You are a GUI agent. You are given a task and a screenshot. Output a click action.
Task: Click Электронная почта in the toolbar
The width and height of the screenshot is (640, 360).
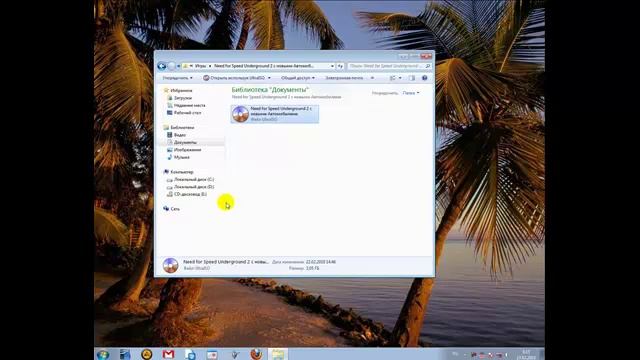click(x=344, y=78)
